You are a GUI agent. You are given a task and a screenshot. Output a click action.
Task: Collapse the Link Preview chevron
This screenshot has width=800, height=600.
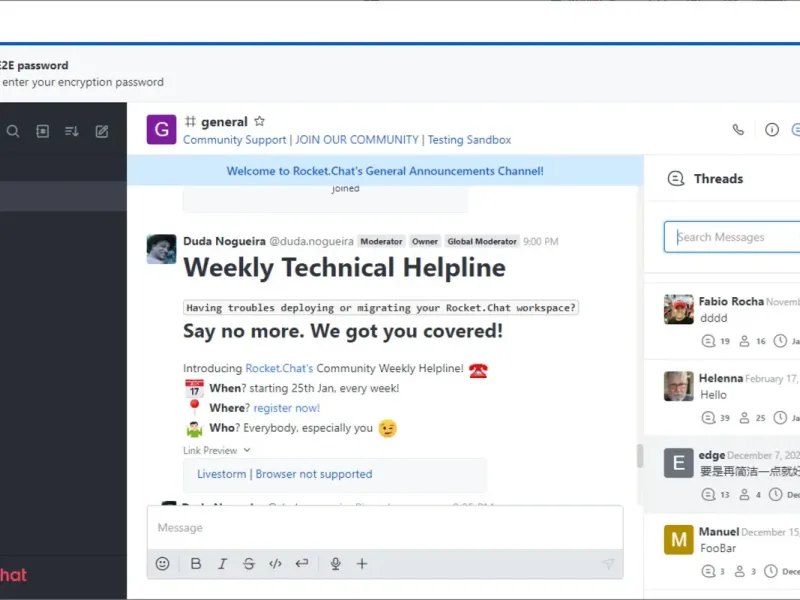point(247,450)
